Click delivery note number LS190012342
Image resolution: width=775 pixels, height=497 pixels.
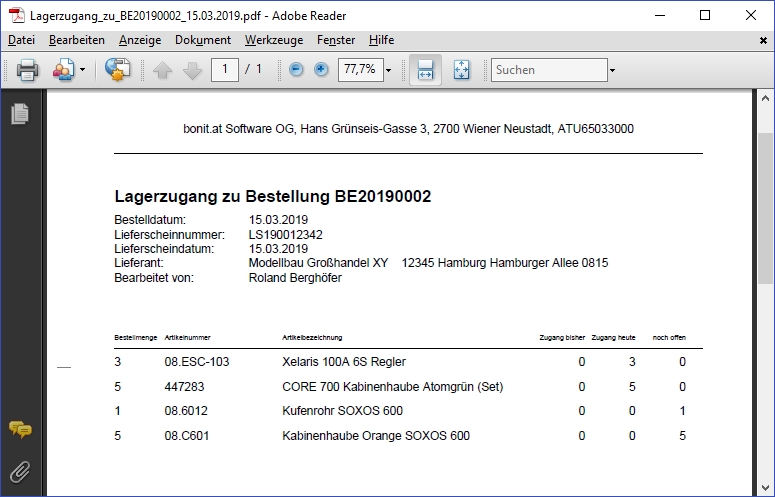coord(285,235)
